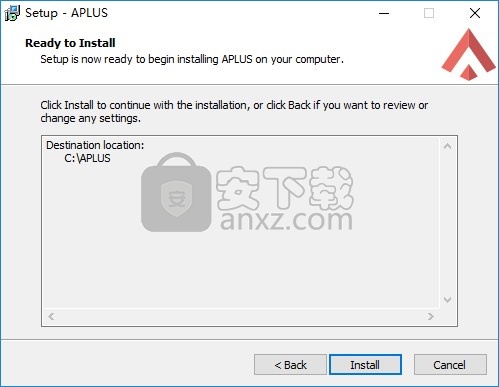499x387 pixels.
Task: Click the vertical scrollbar track in summary box
Action: (448, 223)
